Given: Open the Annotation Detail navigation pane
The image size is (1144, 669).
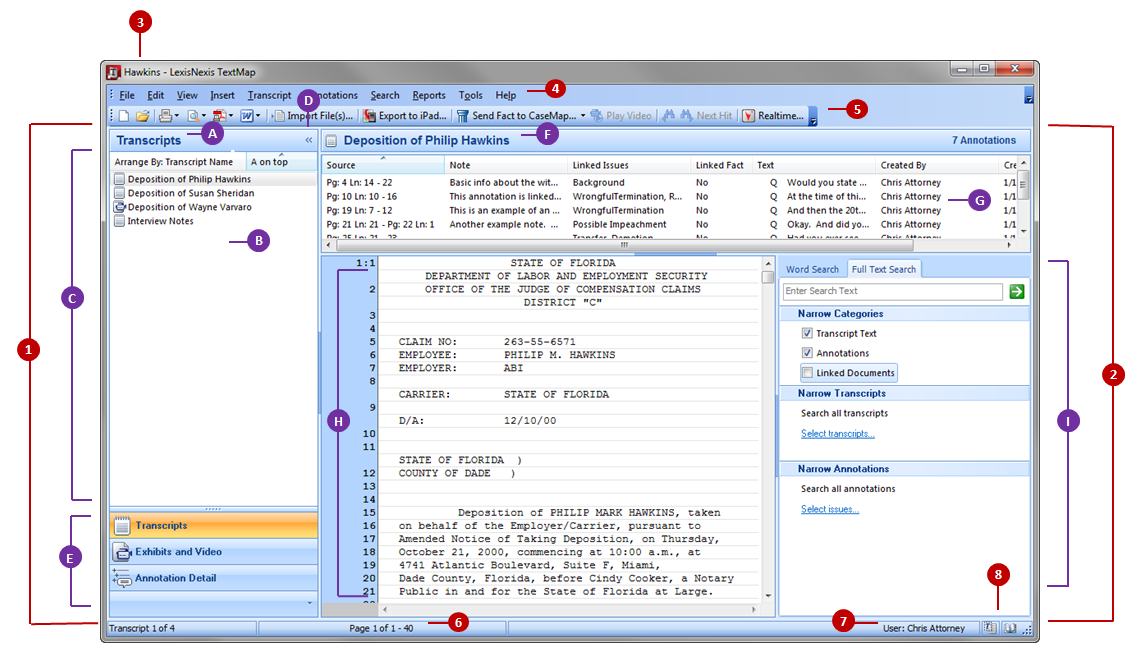Looking at the screenshot, I should 213,579.
